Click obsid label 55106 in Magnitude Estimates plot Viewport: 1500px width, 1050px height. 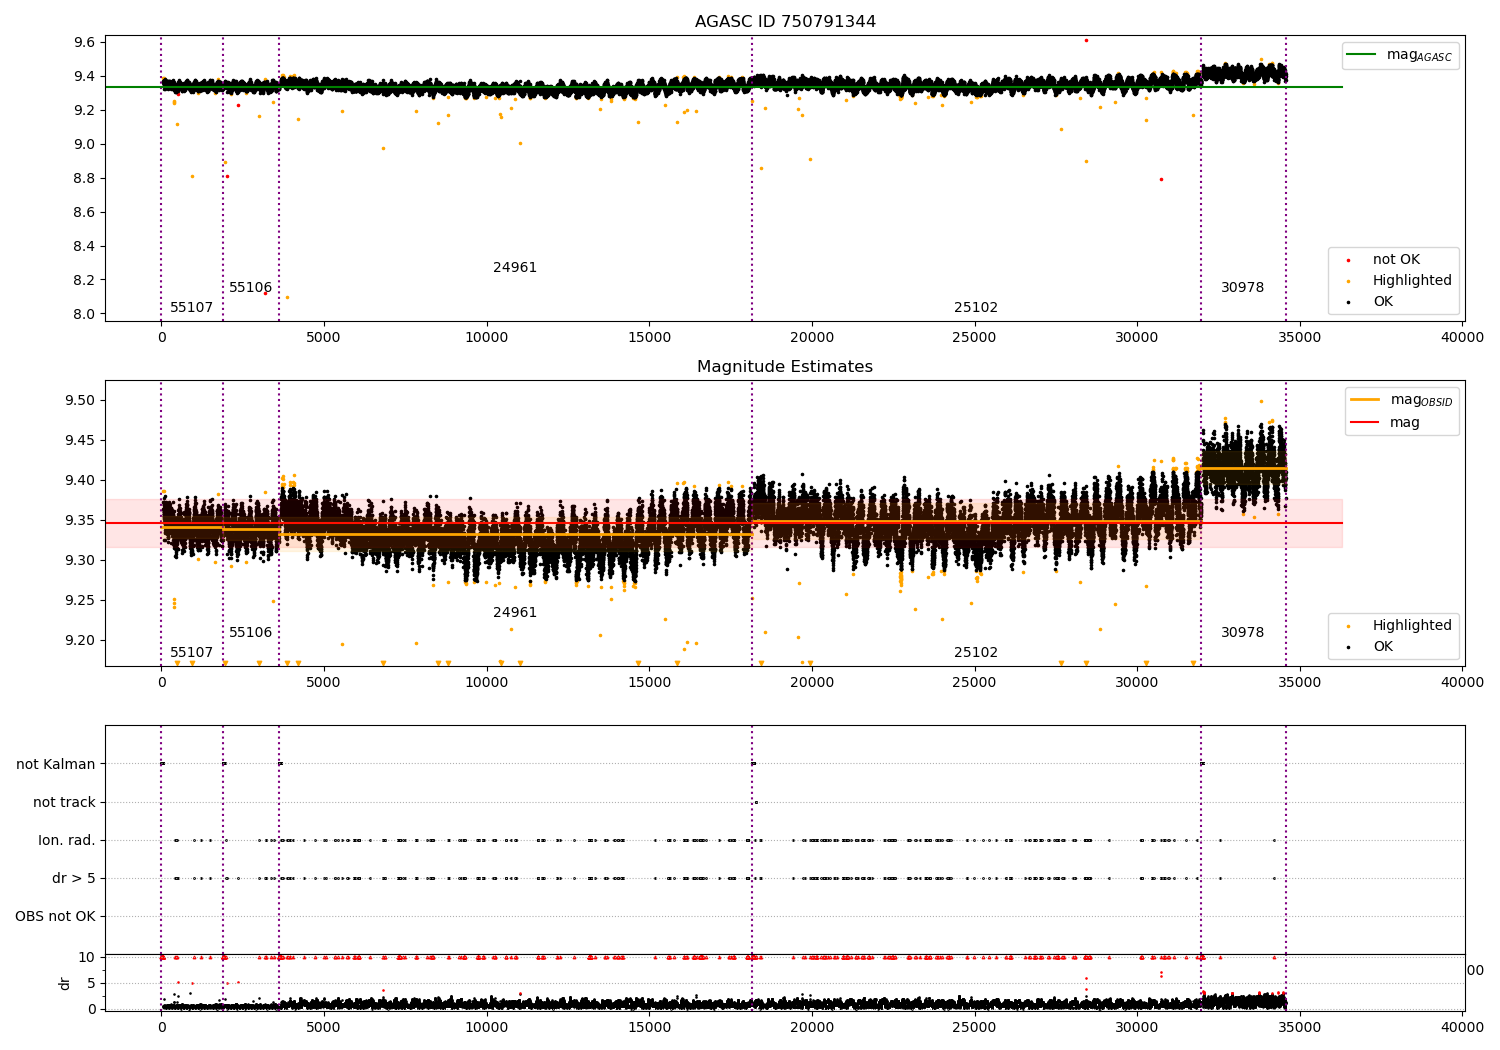pos(251,633)
